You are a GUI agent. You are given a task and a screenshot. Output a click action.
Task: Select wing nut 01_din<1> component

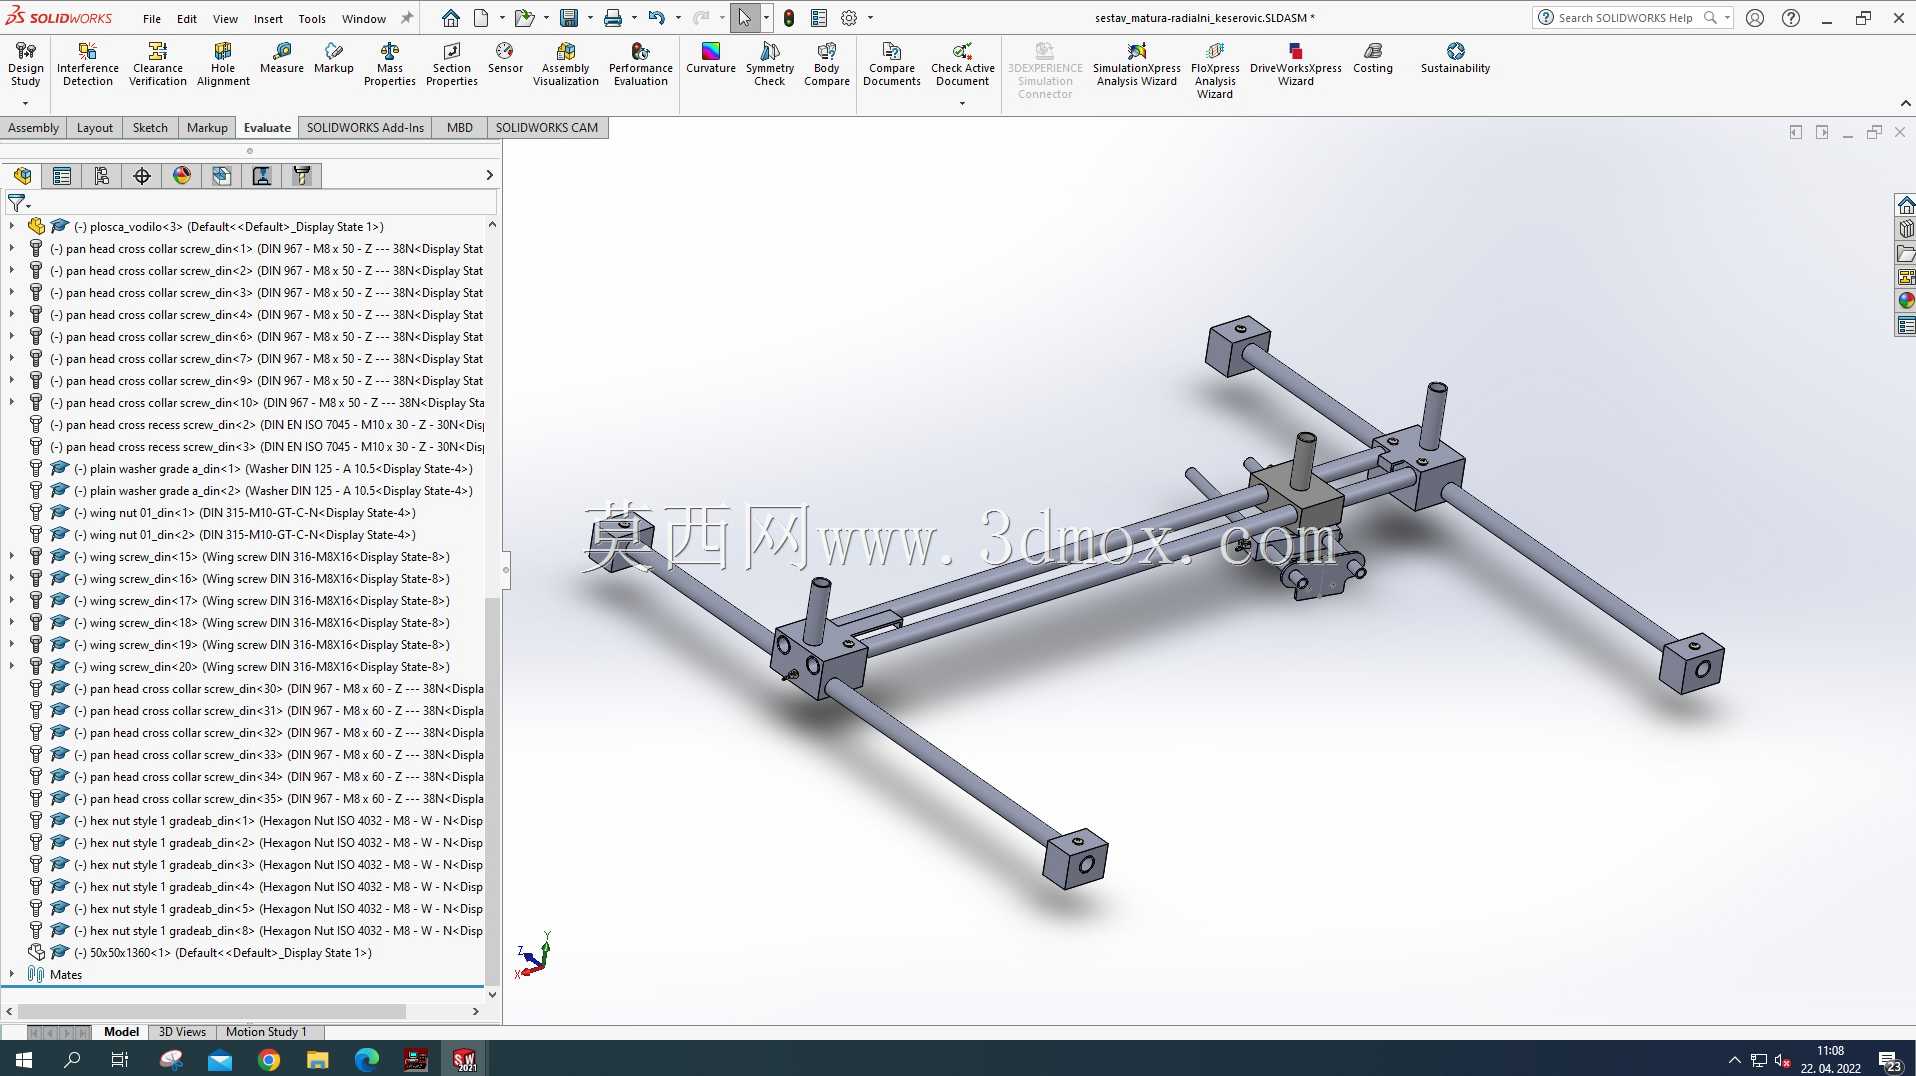coord(244,513)
